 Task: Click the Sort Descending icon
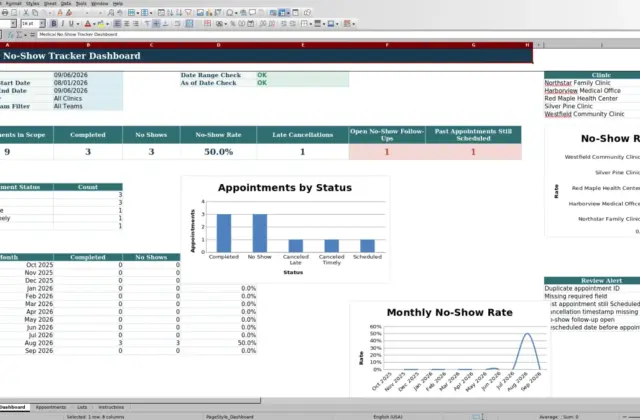click(179, 13)
